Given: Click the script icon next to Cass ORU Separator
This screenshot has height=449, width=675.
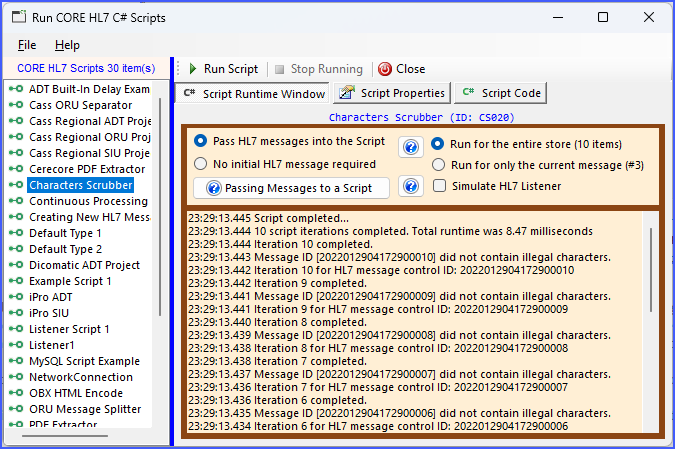Looking at the screenshot, I should click(16, 105).
